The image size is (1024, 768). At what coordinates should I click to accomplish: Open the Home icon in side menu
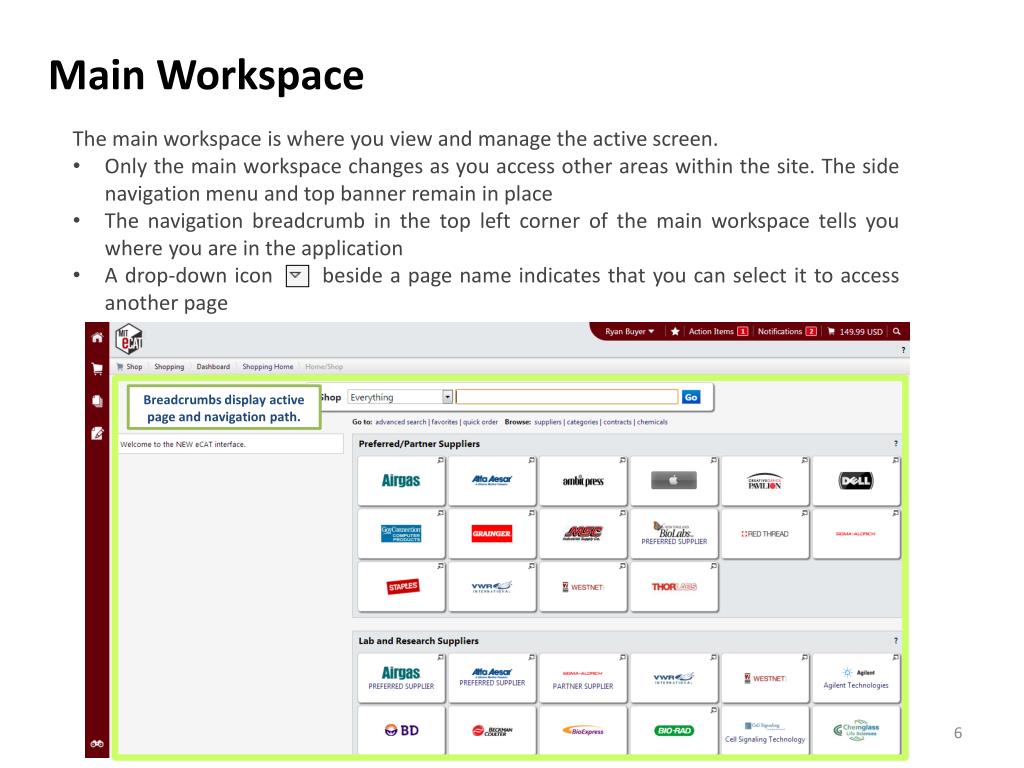coord(97,337)
